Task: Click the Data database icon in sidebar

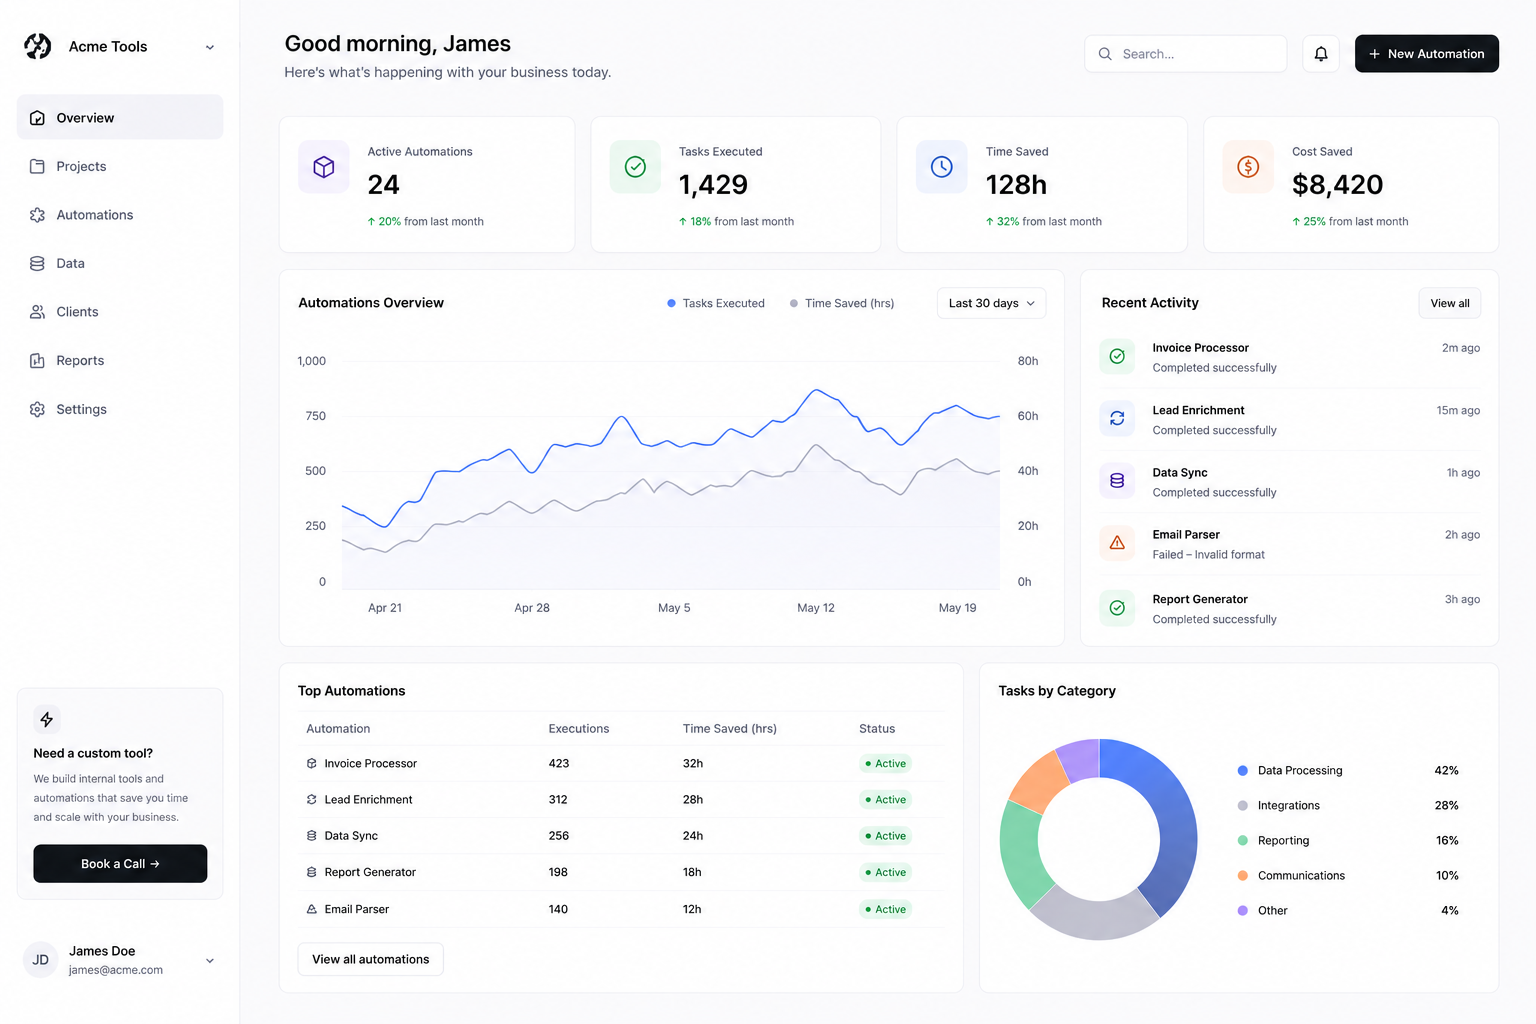Action: (x=37, y=263)
